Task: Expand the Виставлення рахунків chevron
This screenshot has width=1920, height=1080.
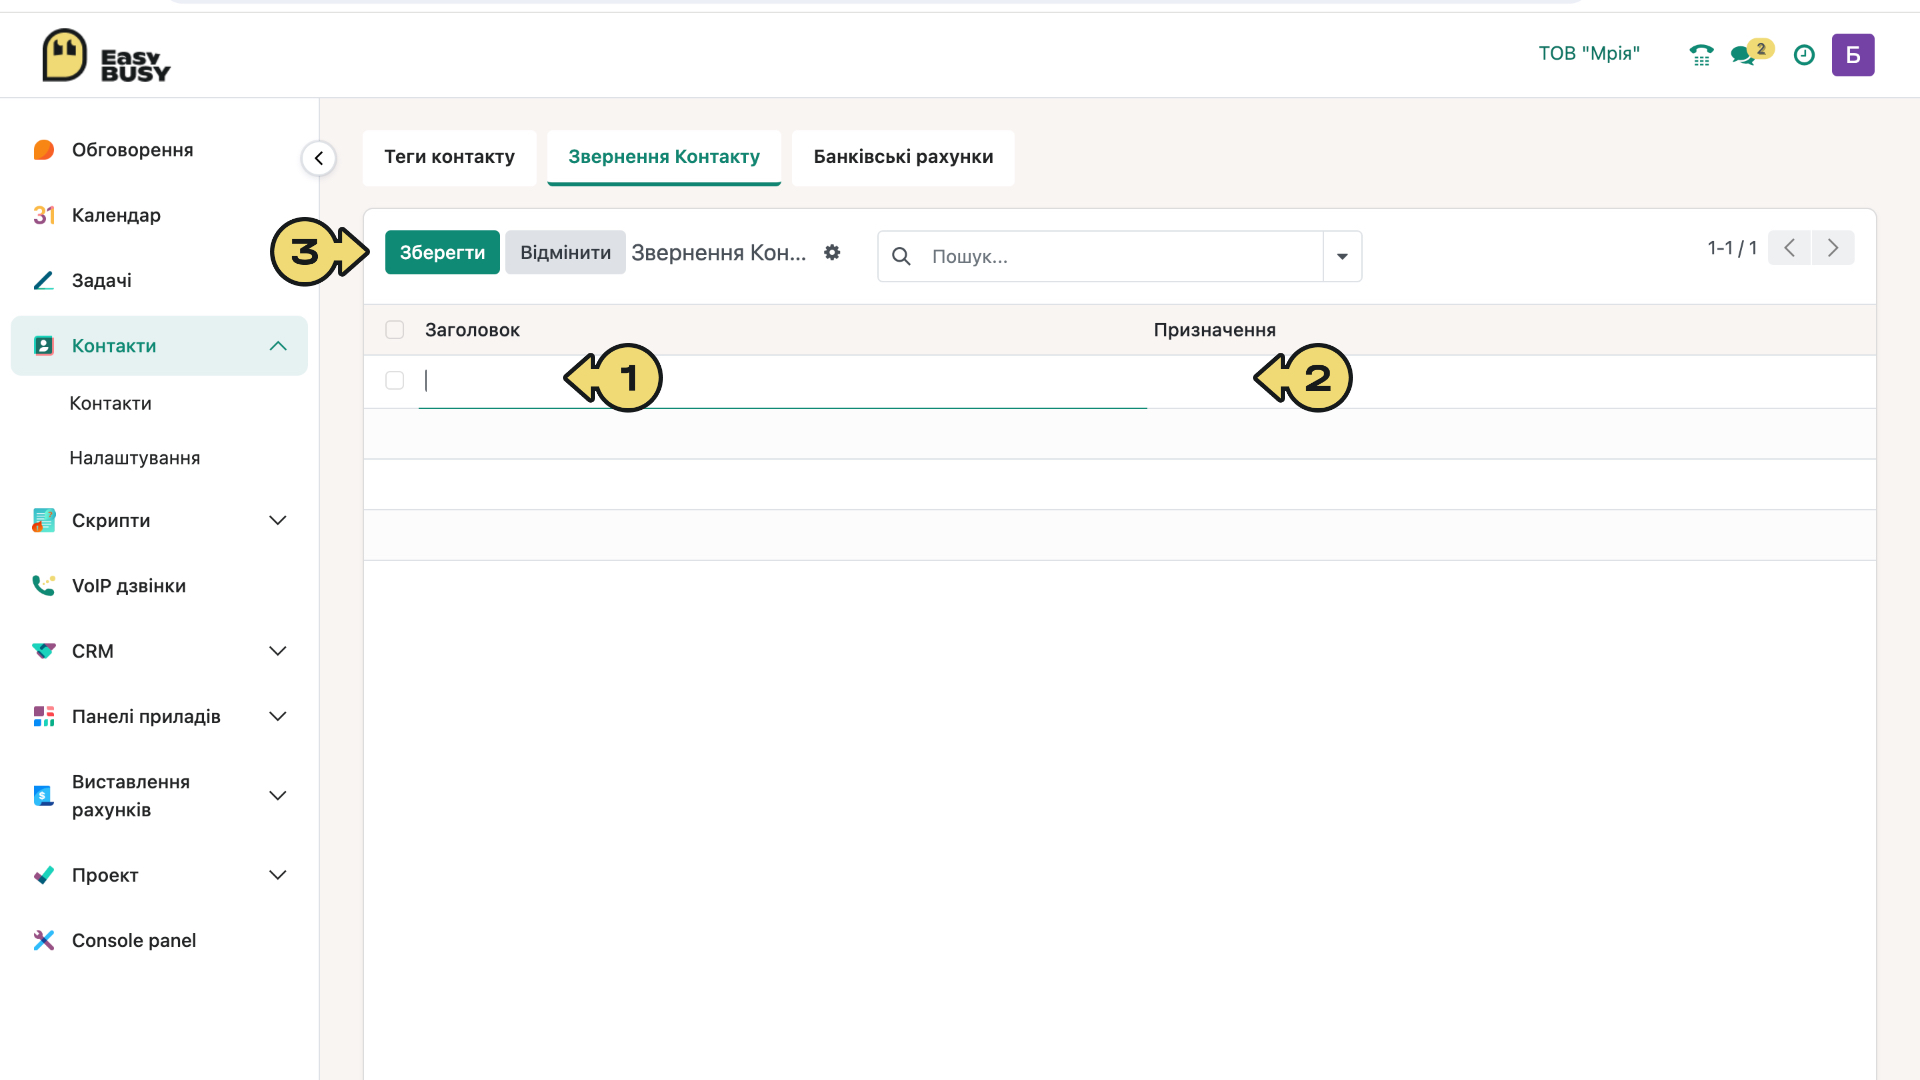Action: click(278, 796)
